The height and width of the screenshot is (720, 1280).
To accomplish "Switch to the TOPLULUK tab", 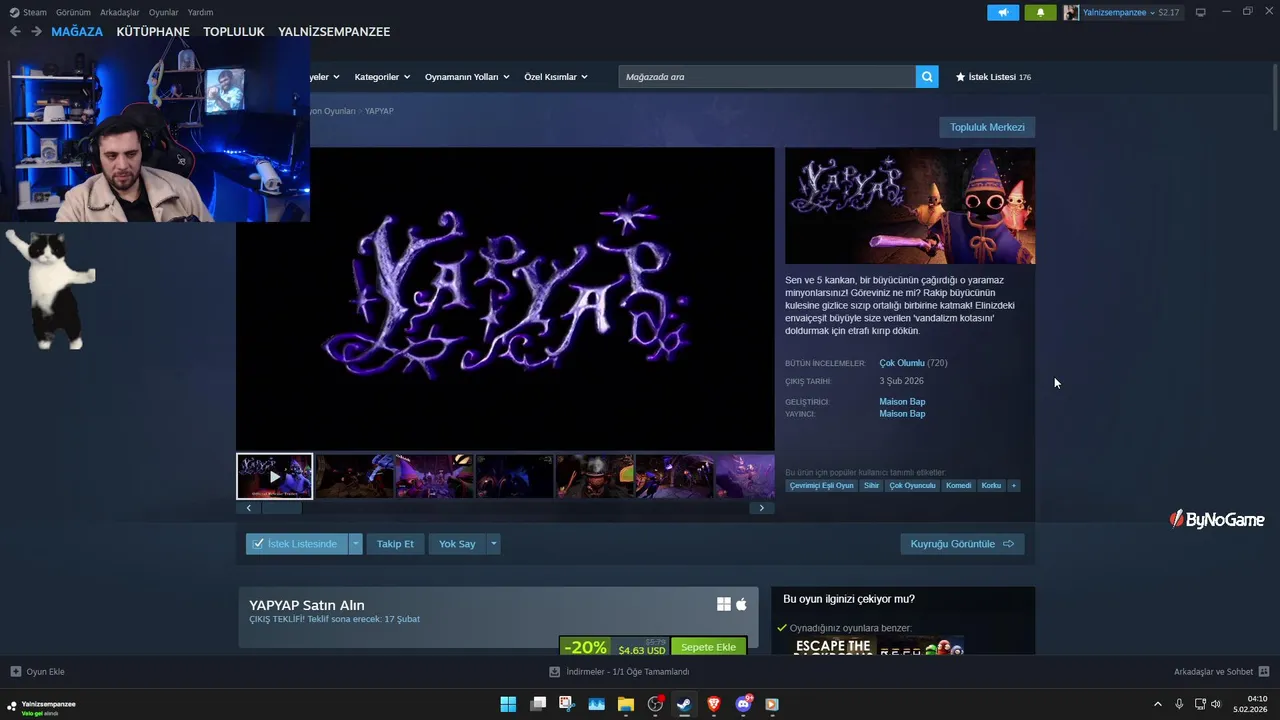I will click(x=234, y=32).
